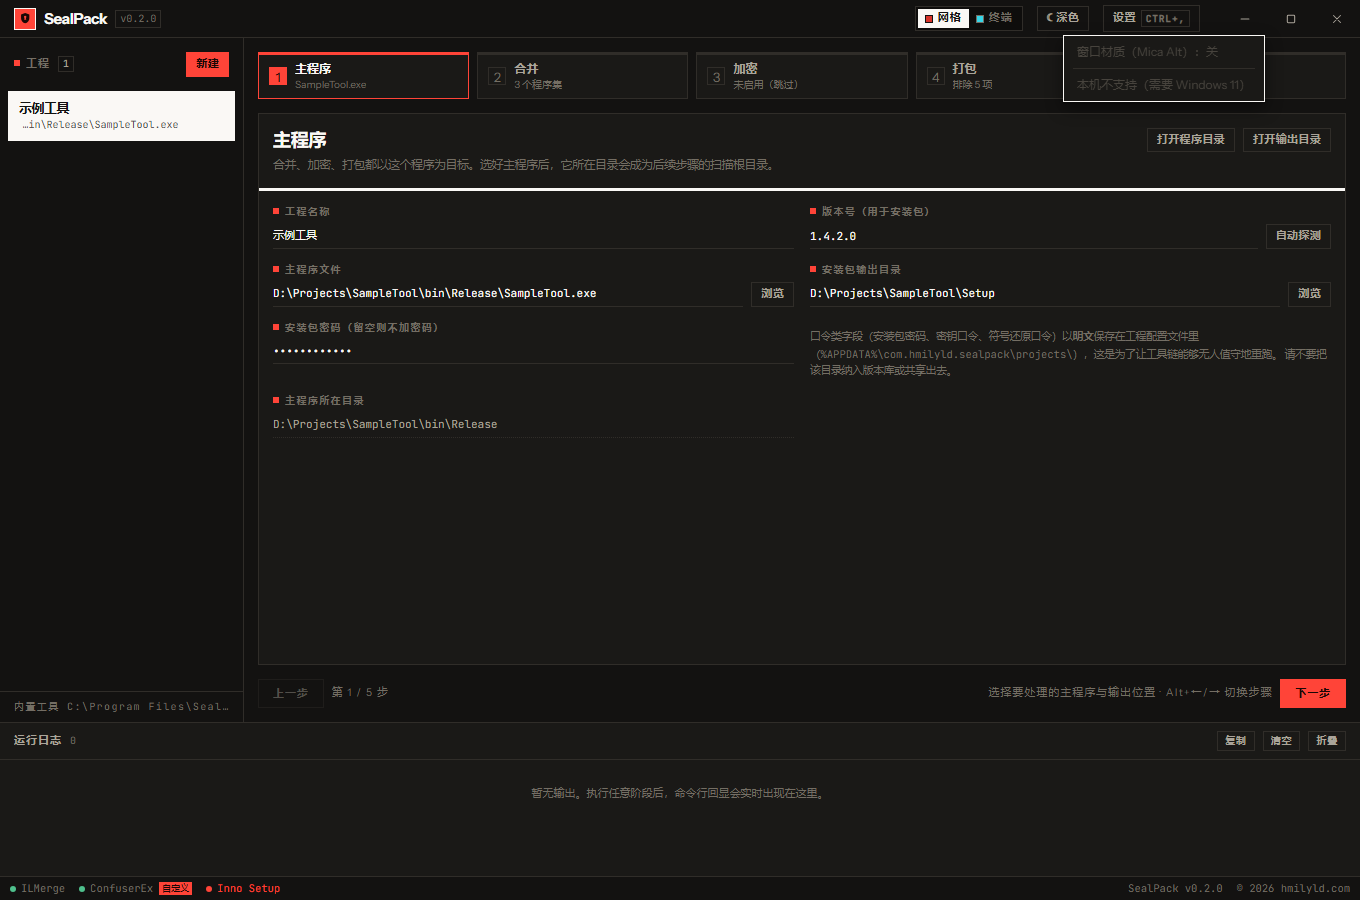The width and height of the screenshot is (1360, 900).
Task: Edit the 主程序文件 path field
Action: tap(508, 293)
